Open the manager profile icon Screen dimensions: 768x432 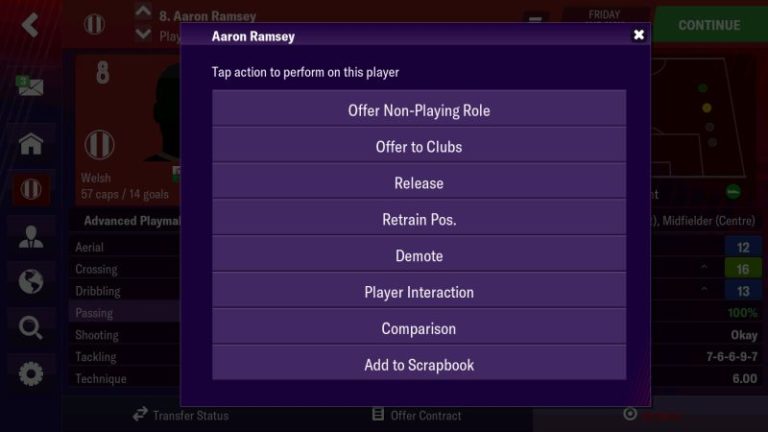pos(30,237)
